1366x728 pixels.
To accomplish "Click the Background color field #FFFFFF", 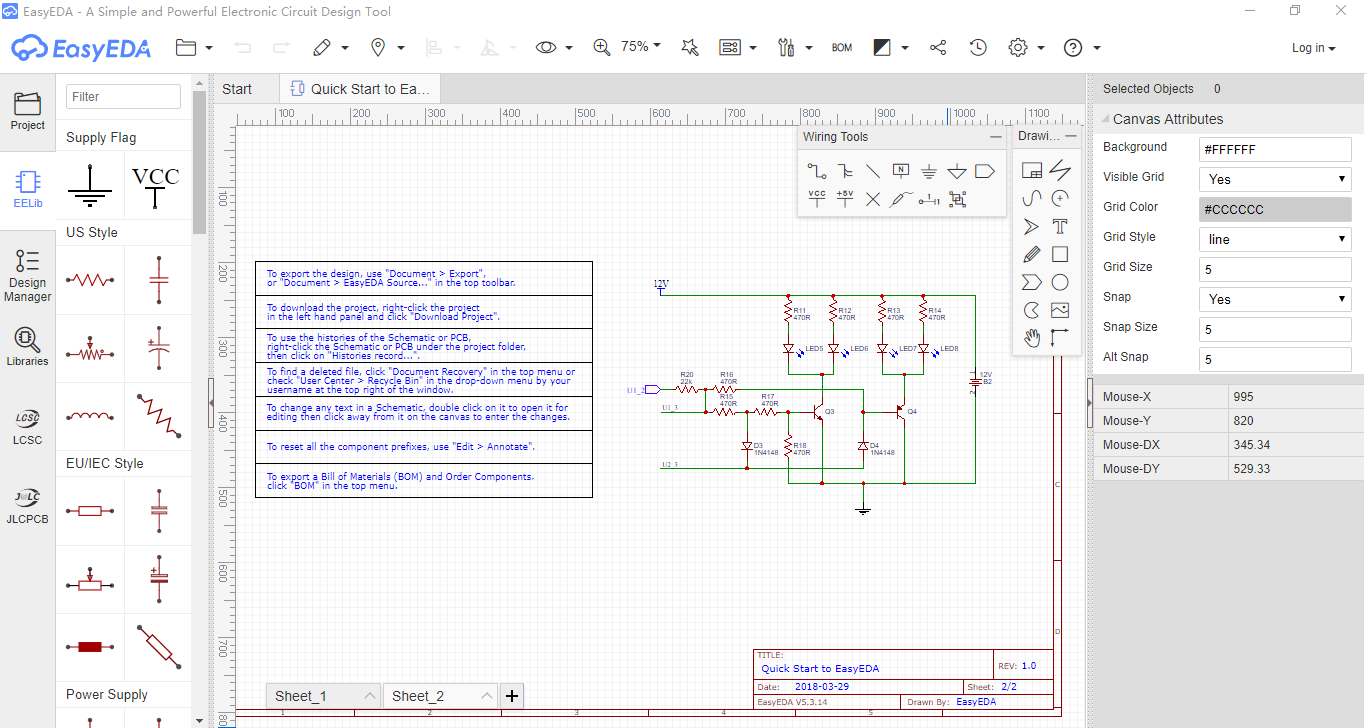I will [x=1275, y=149].
